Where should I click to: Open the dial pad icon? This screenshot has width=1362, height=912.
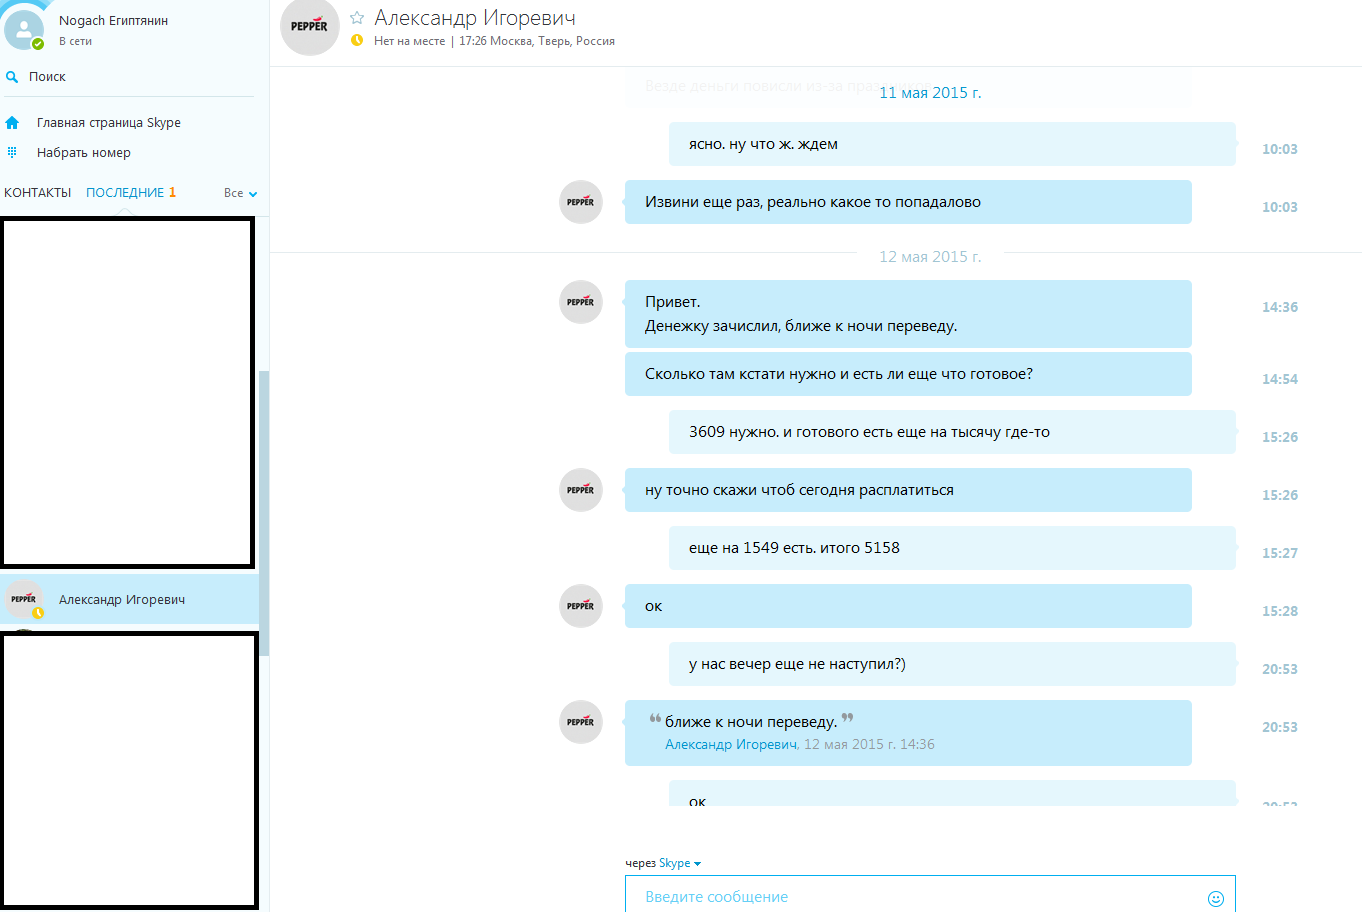pos(12,153)
